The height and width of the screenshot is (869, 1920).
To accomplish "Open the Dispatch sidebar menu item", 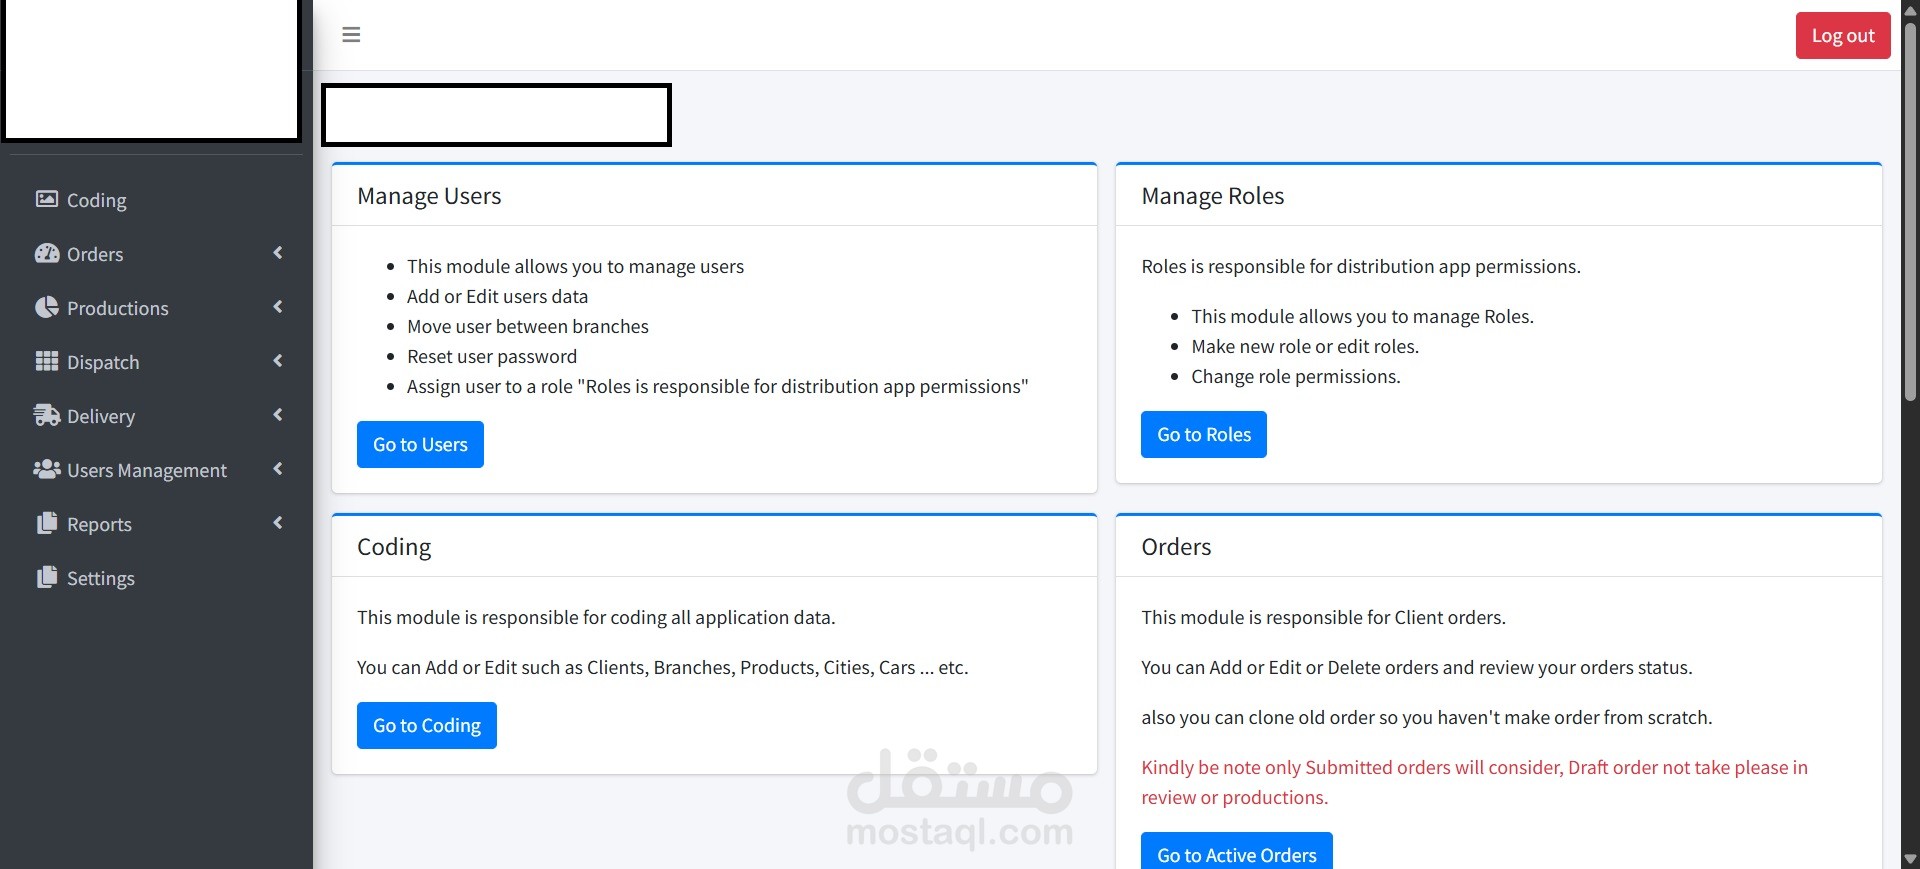I will [156, 362].
